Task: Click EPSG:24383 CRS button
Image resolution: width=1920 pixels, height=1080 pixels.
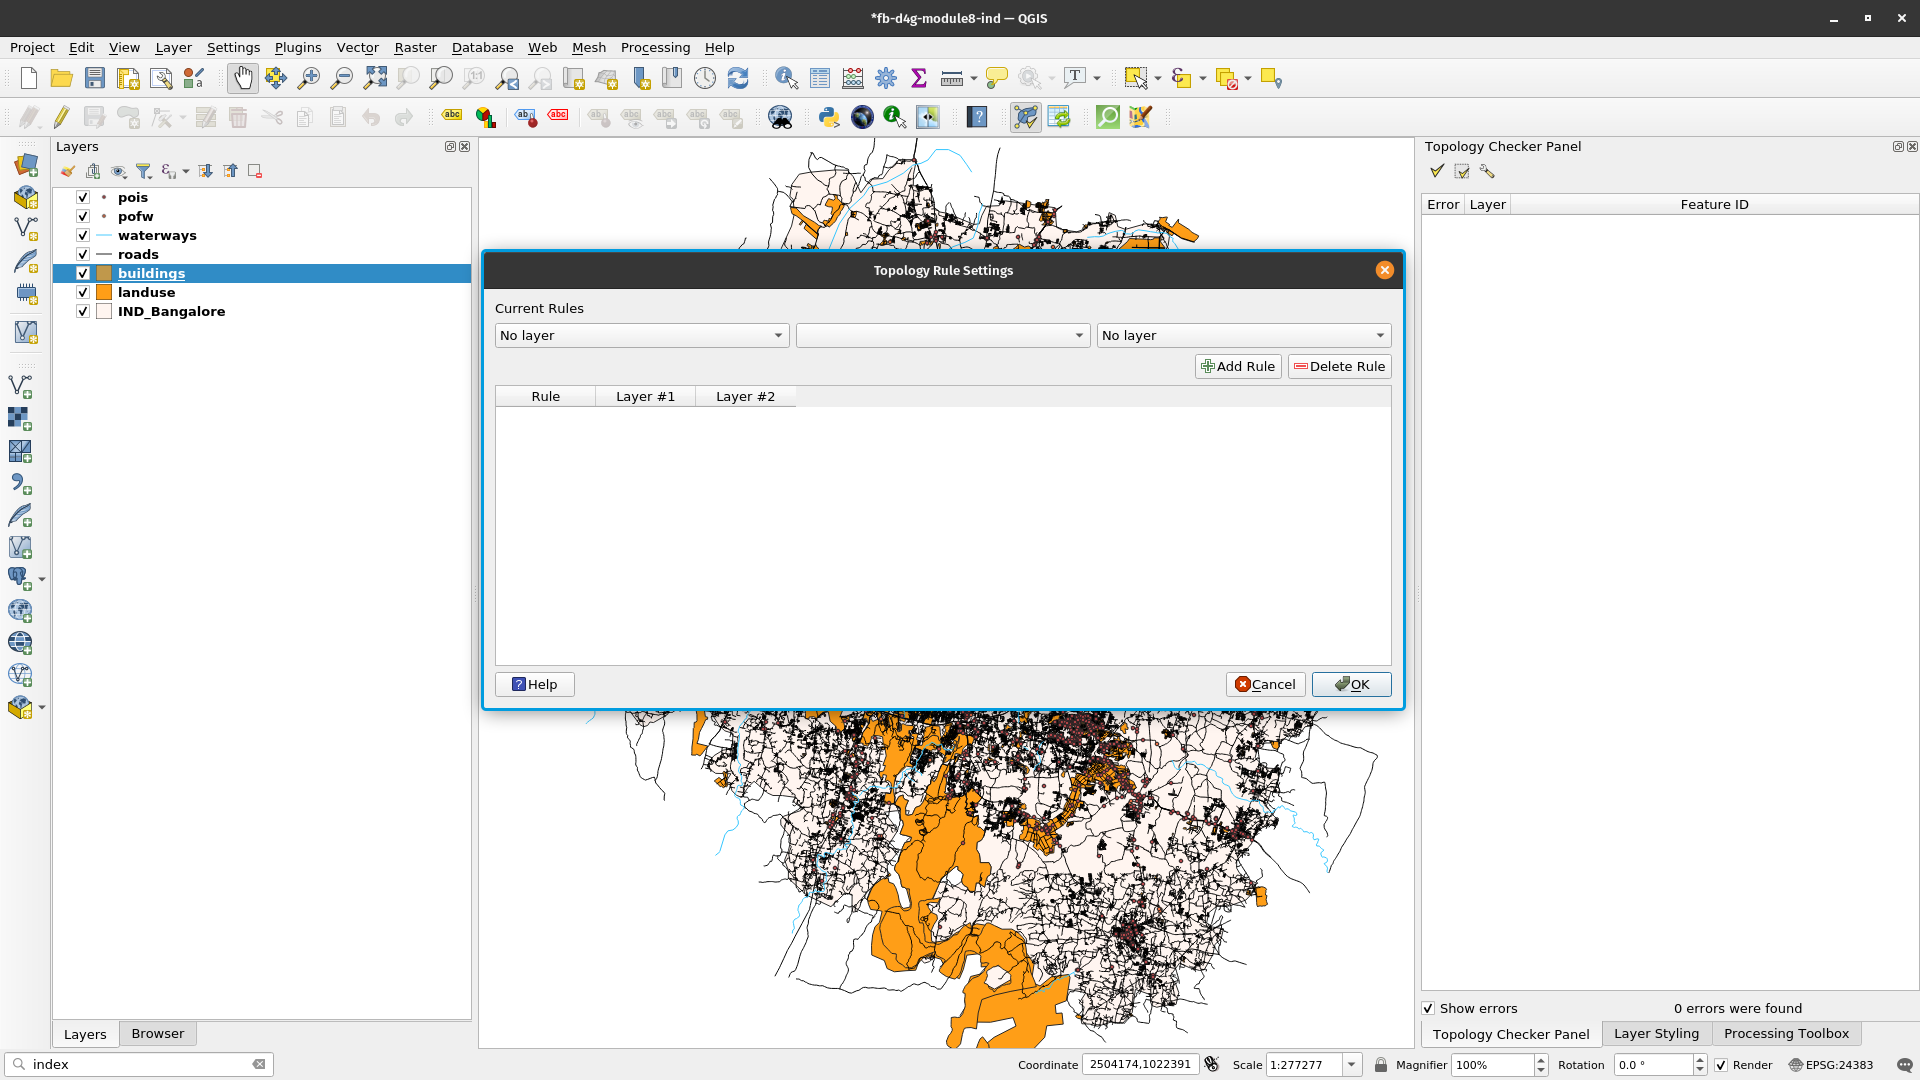Action: coord(1831,1065)
